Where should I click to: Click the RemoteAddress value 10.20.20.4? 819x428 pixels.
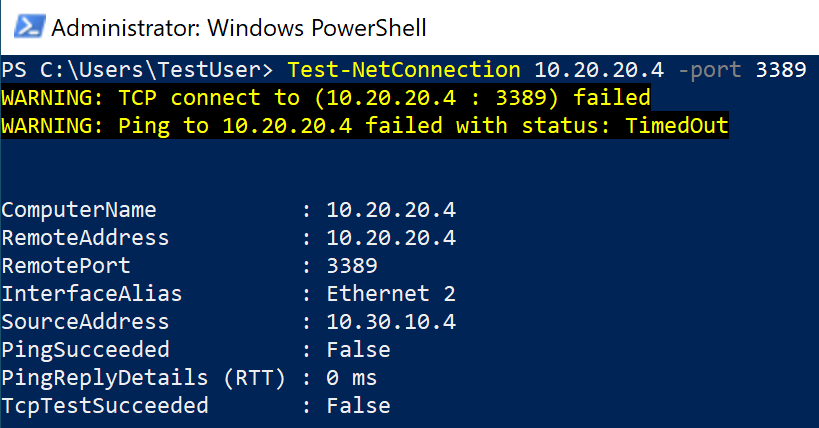(x=391, y=238)
